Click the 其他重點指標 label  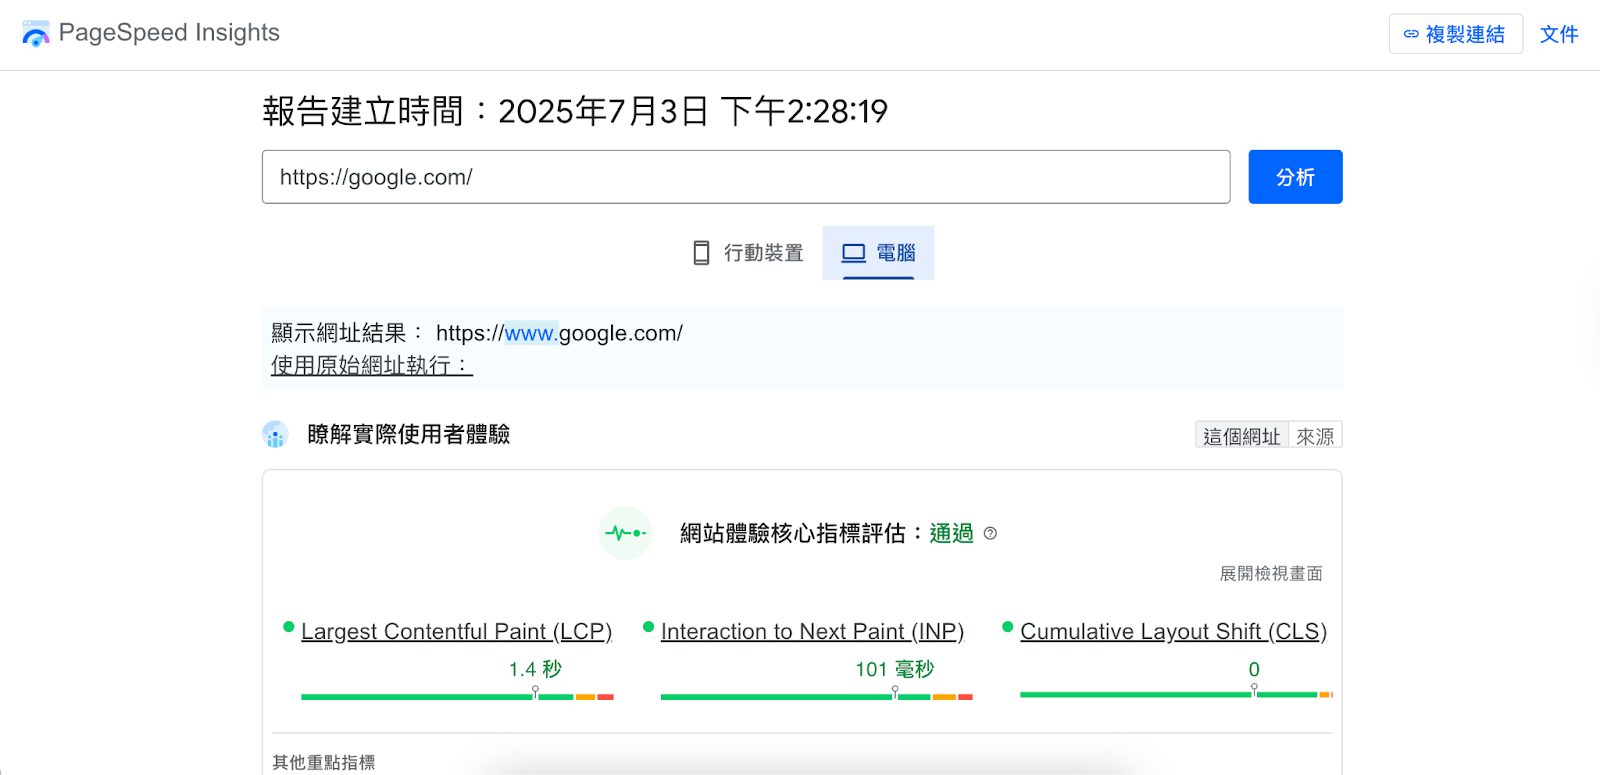click(x=324, y=762)
